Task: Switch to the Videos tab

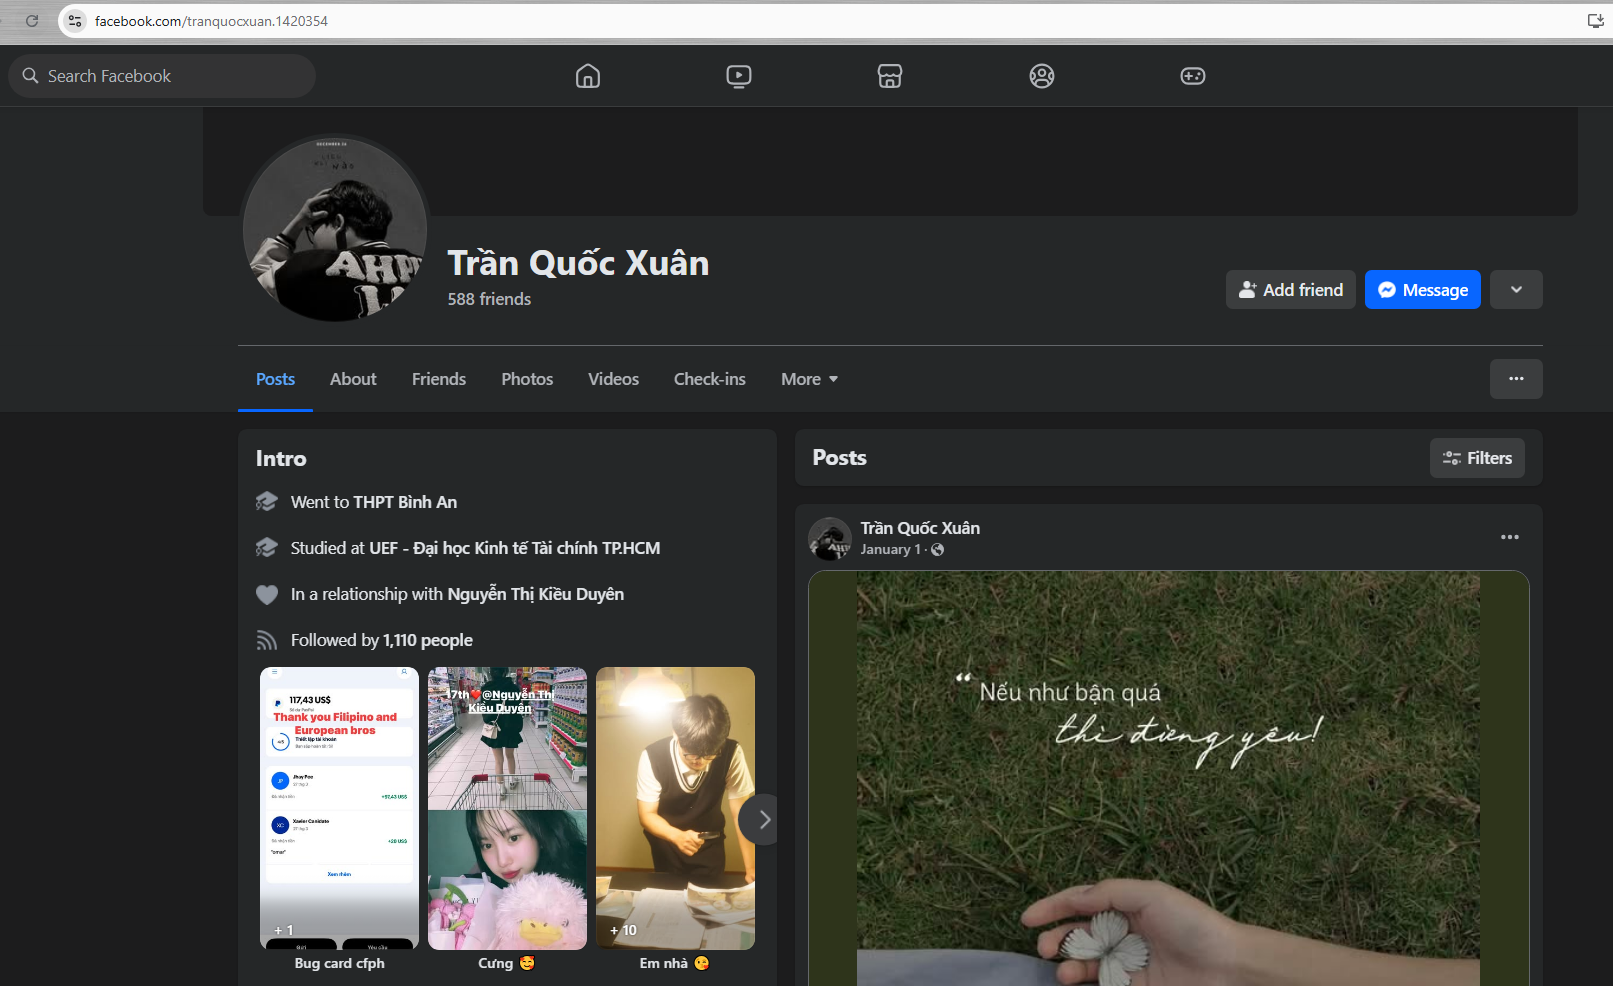Action: tap(613, 379)
